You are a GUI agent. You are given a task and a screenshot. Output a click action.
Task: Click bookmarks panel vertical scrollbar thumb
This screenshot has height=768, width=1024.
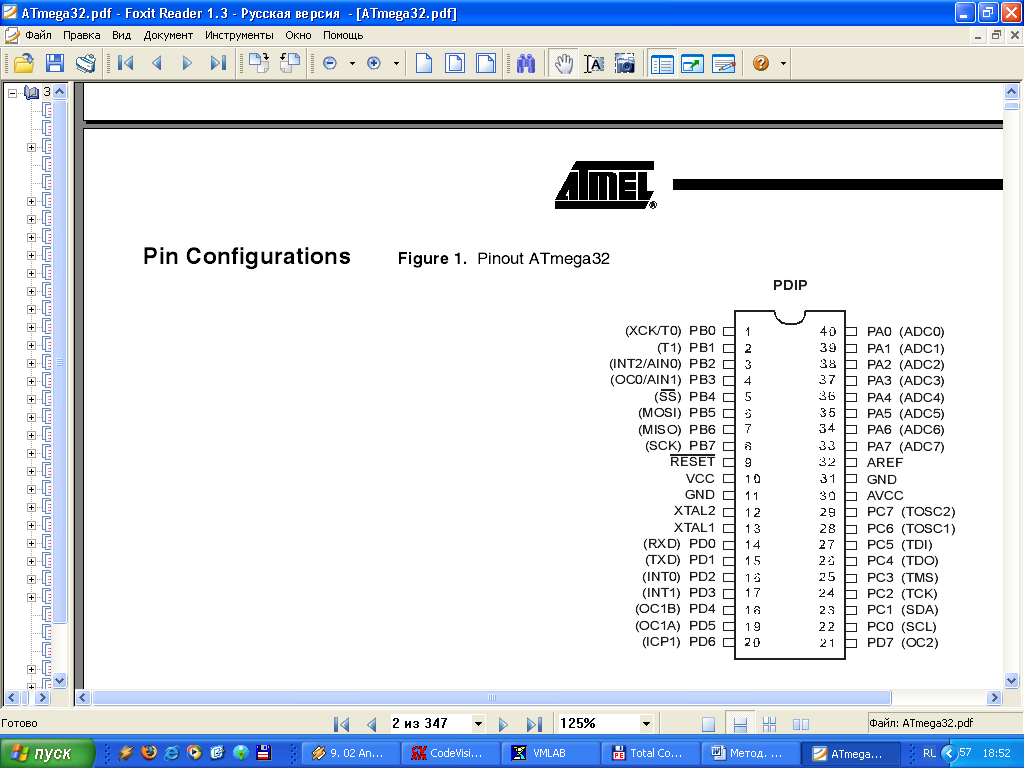point(59,361)
